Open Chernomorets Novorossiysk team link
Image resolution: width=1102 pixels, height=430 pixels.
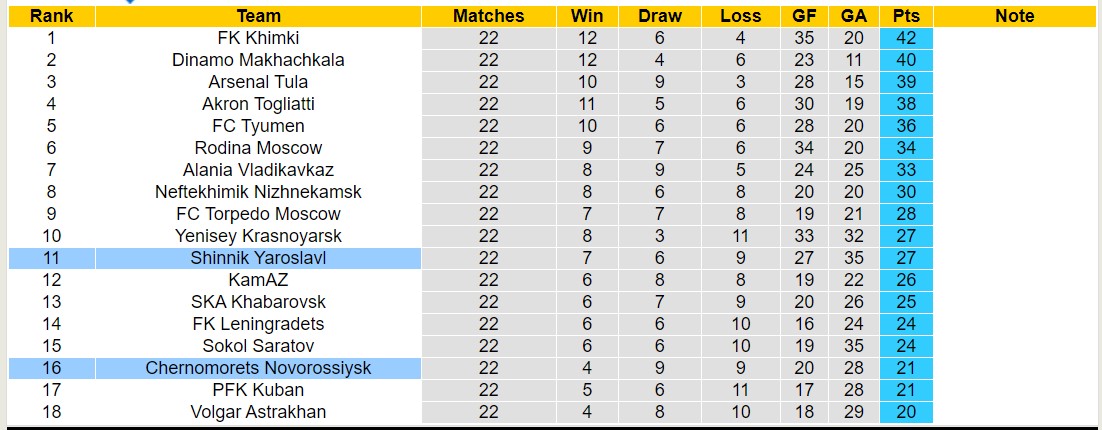(x=258, y=368)
